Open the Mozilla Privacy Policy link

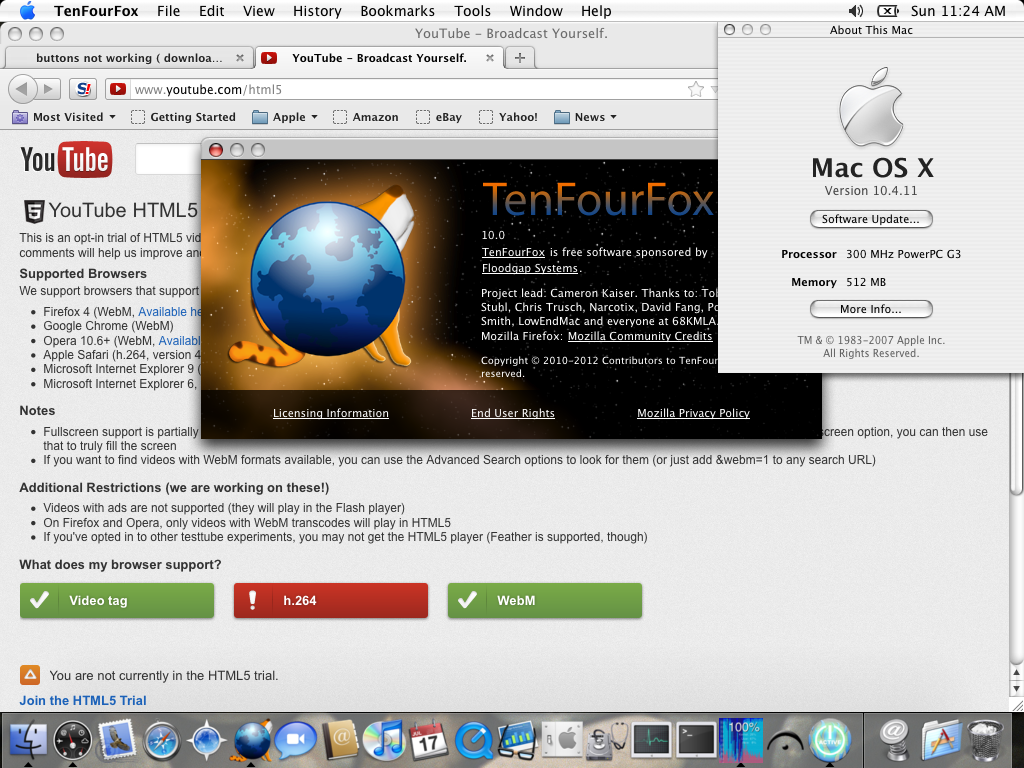pos(693,413)
